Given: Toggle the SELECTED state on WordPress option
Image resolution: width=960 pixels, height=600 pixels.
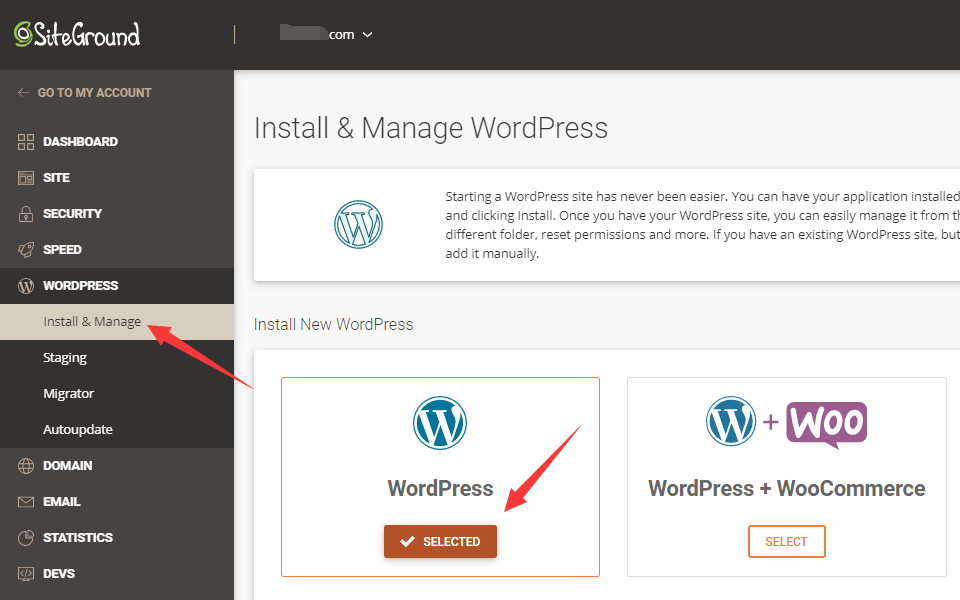Looking at the screenshot, I should (440, 541).
